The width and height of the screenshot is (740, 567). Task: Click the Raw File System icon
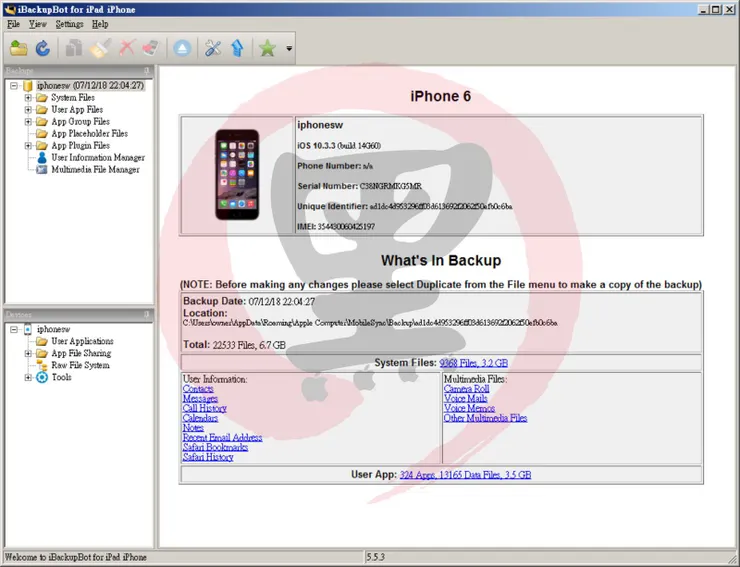[x=42, y=365]
